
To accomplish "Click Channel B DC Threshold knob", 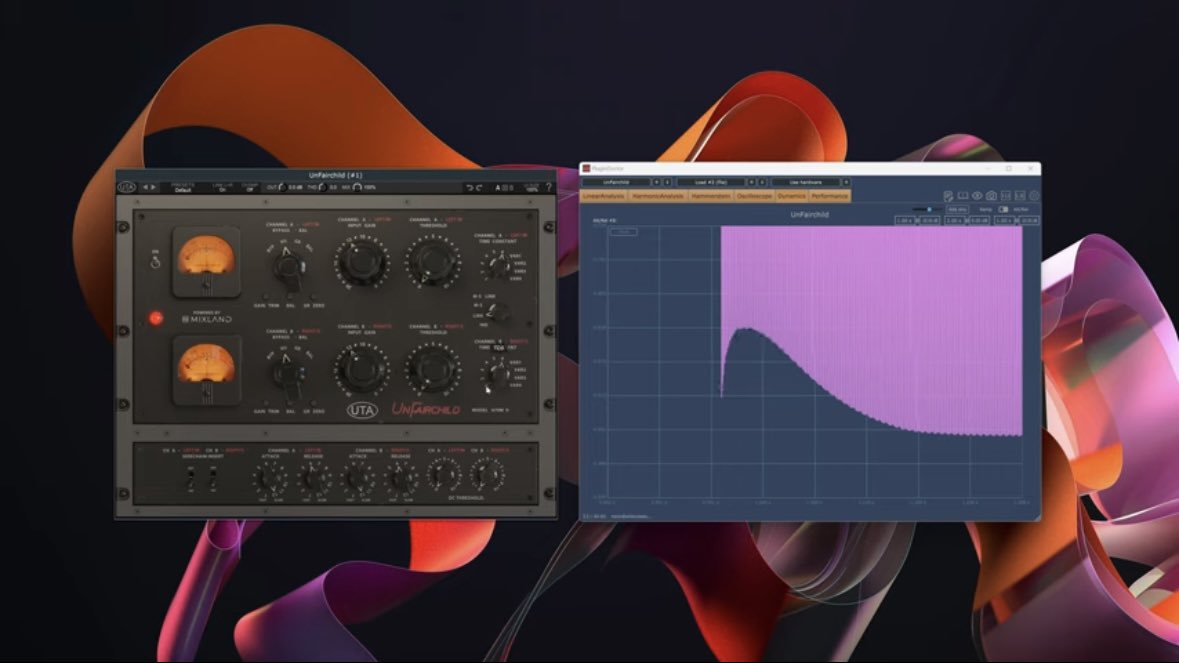I will coord(487,475).
